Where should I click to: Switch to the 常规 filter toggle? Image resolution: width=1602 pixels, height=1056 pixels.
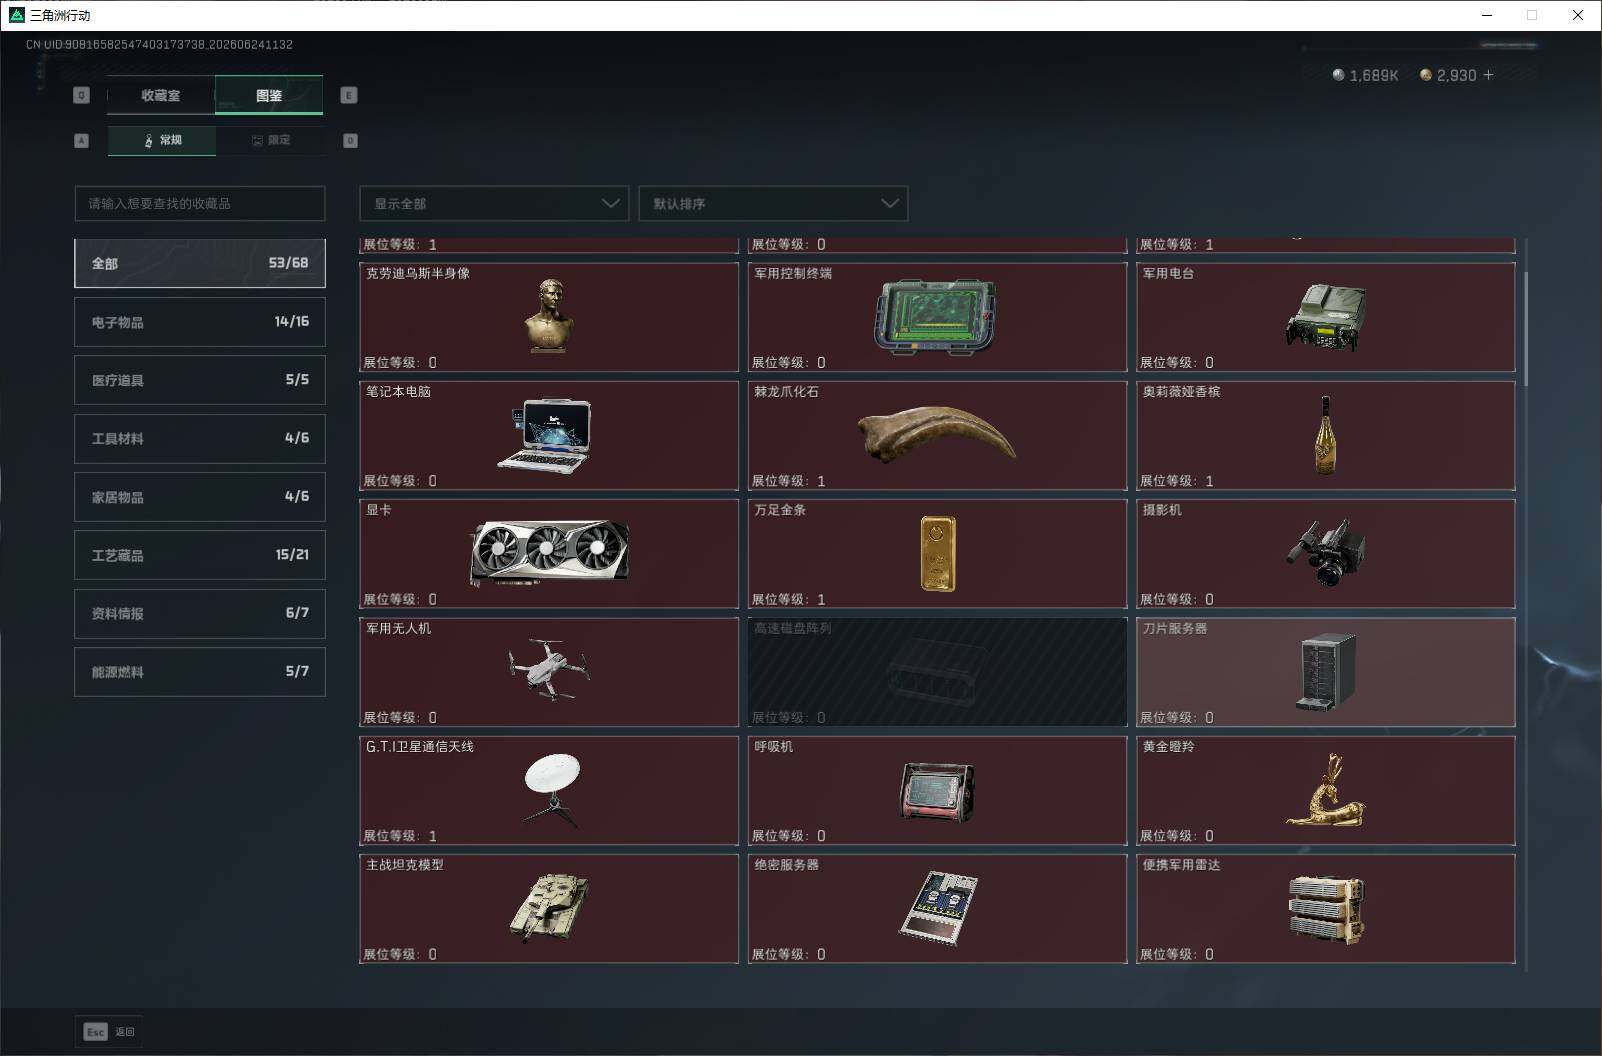click(x=162, y=140)
